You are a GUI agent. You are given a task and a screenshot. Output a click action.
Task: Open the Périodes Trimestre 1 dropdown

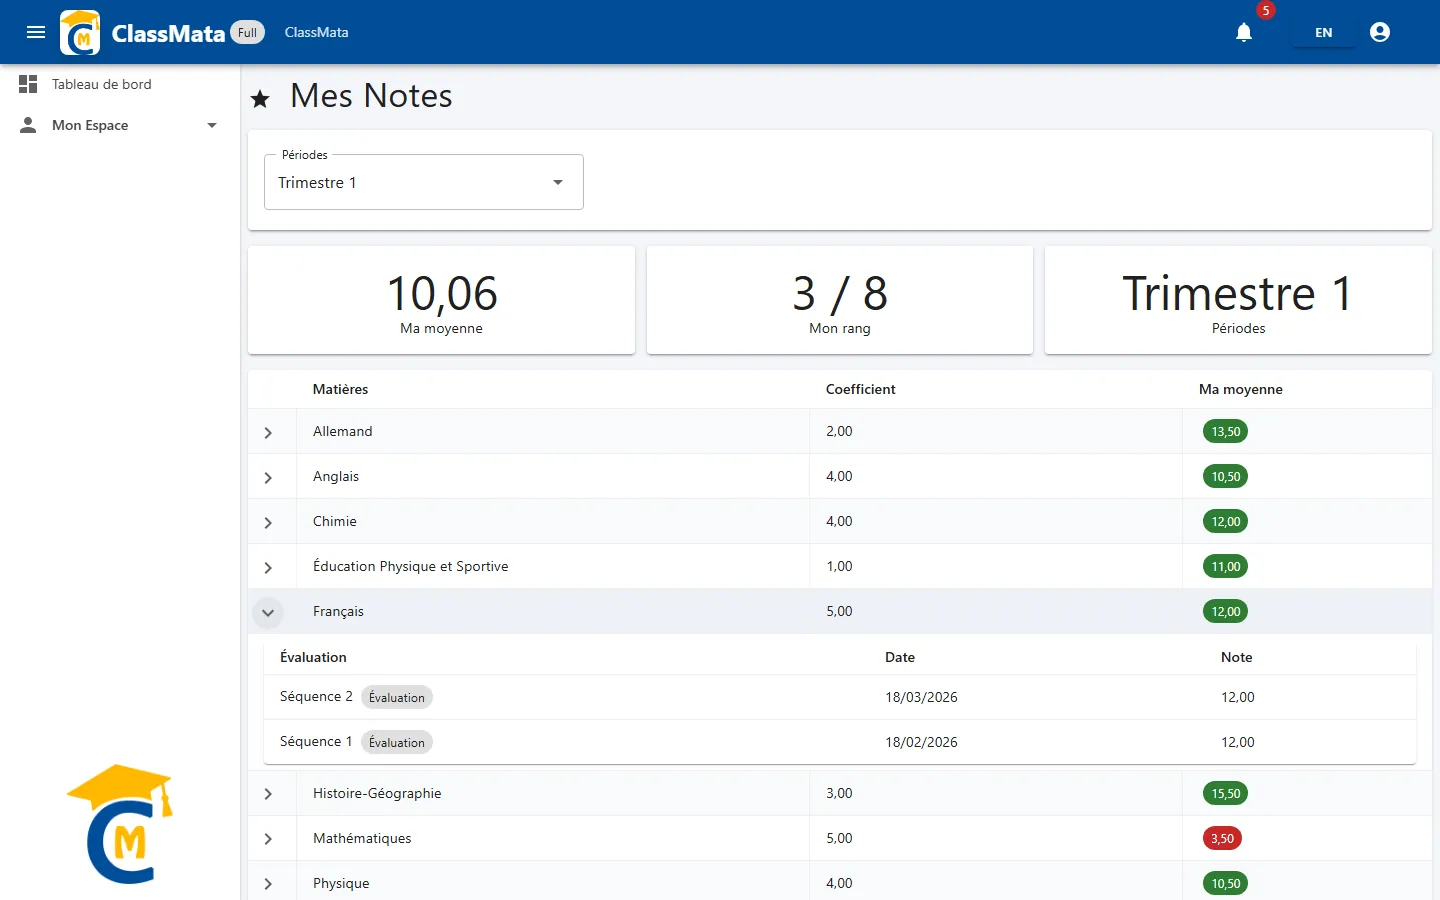pos(424,182)
